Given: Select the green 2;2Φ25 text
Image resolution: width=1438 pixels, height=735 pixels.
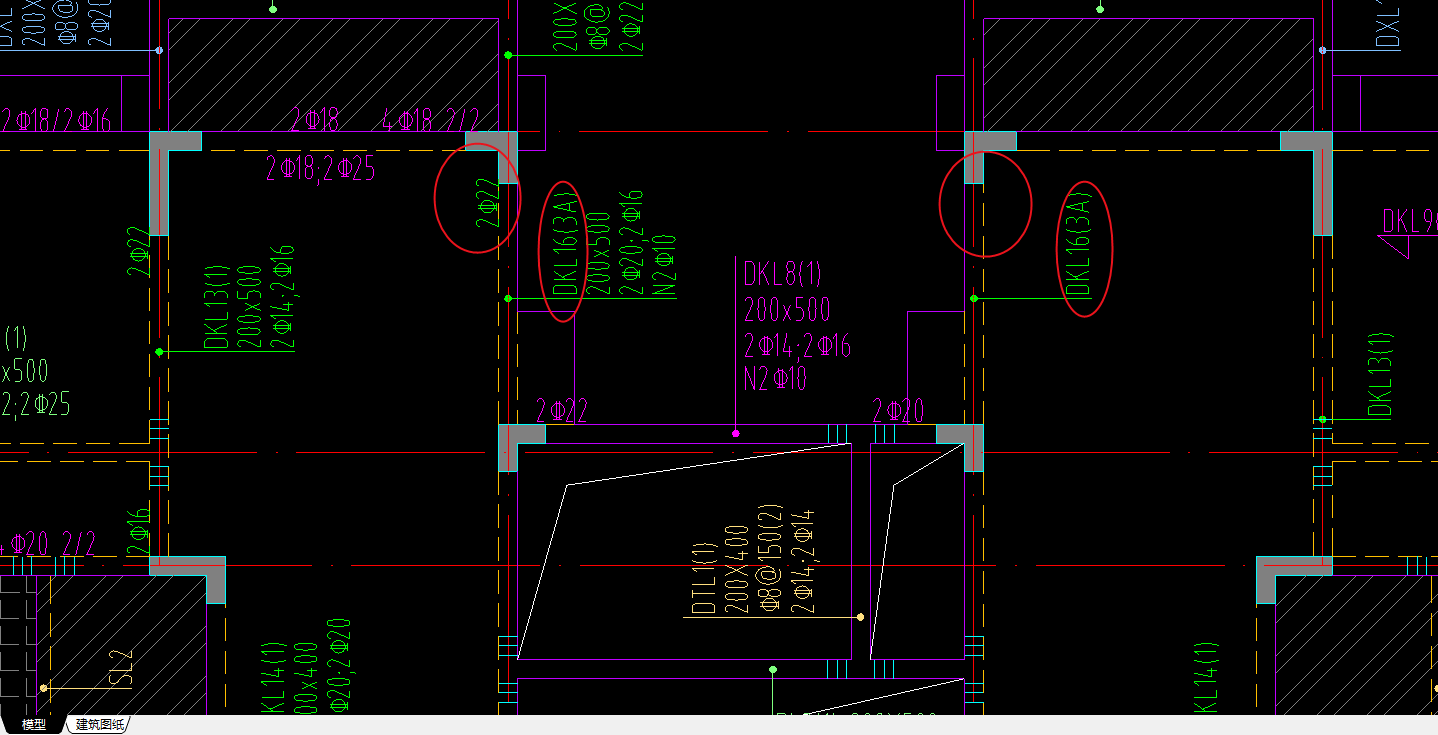Looking at the screenshot, I should 36,404.
